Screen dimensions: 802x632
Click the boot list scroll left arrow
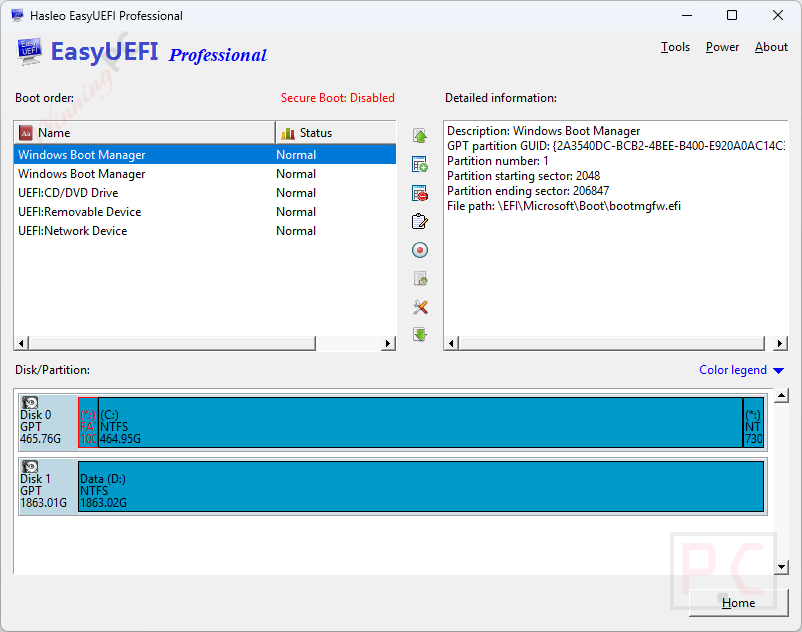(21, 343)
